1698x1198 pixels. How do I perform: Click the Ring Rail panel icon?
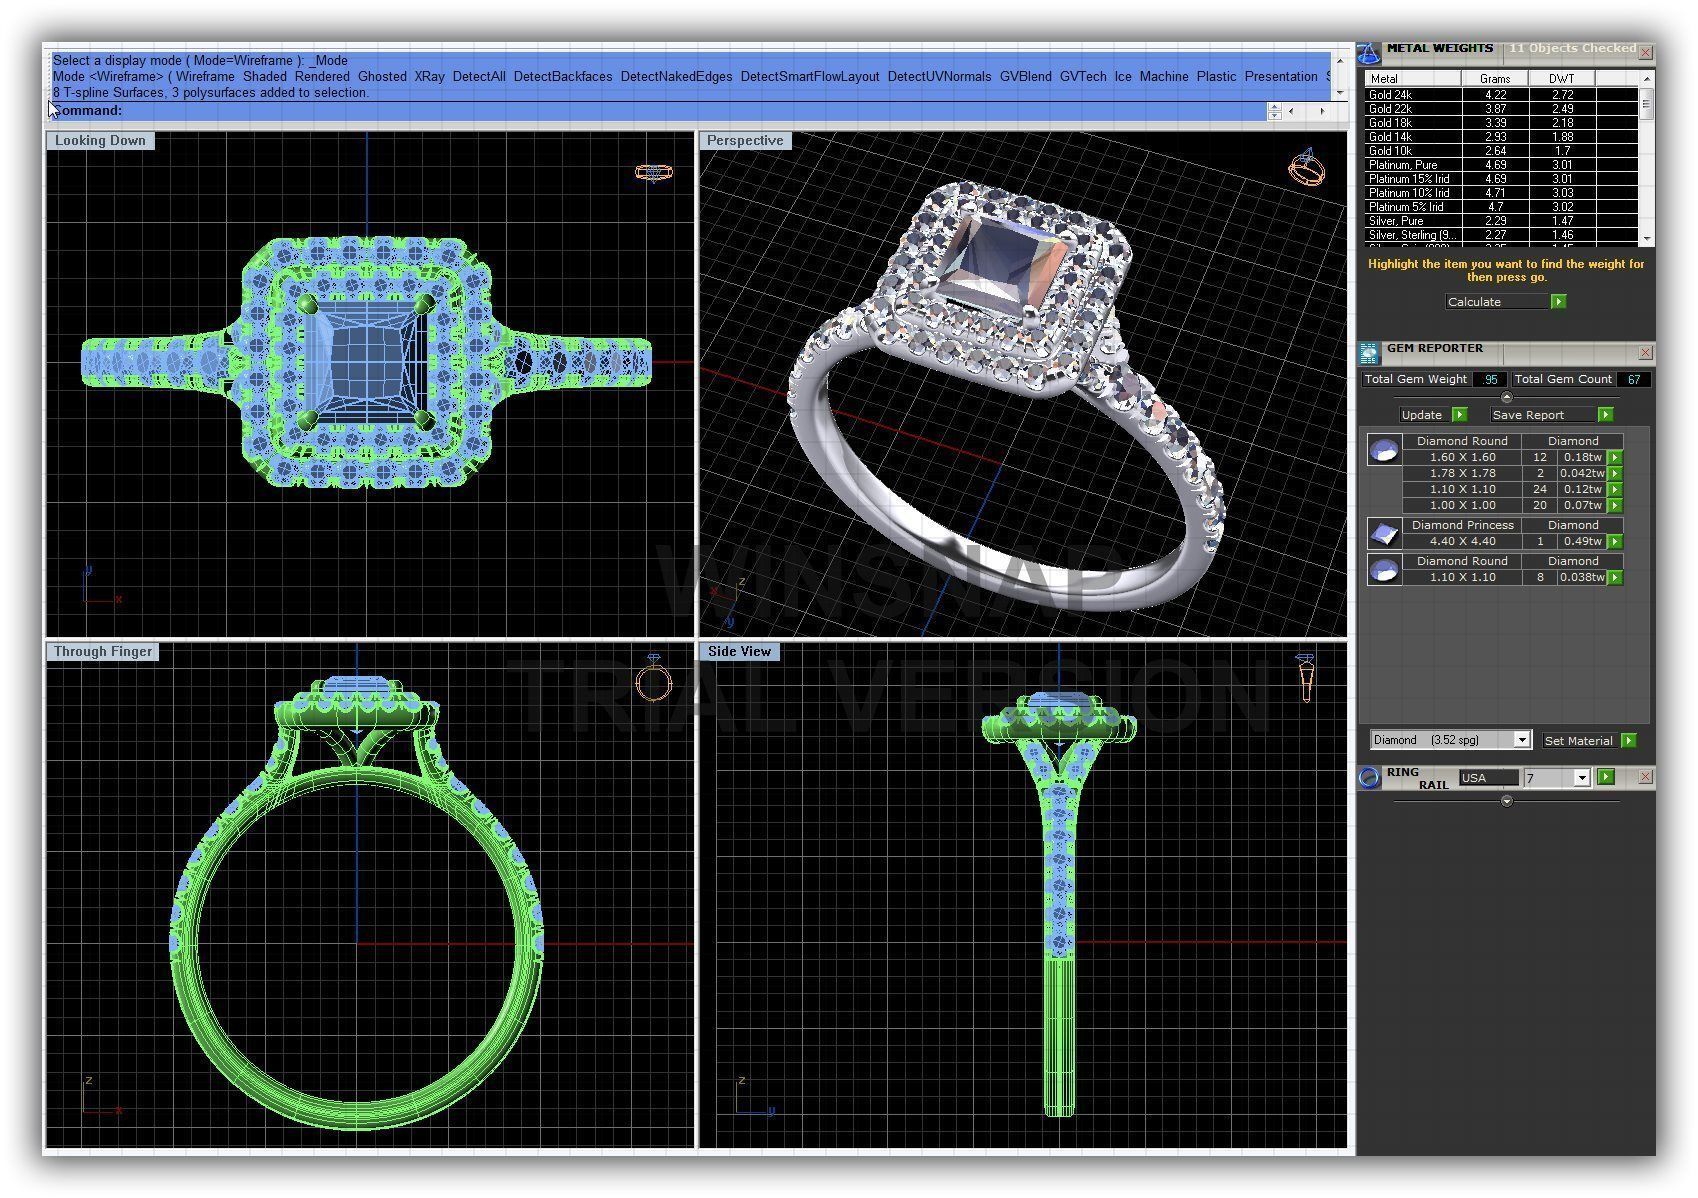(x=1369, y=778)
